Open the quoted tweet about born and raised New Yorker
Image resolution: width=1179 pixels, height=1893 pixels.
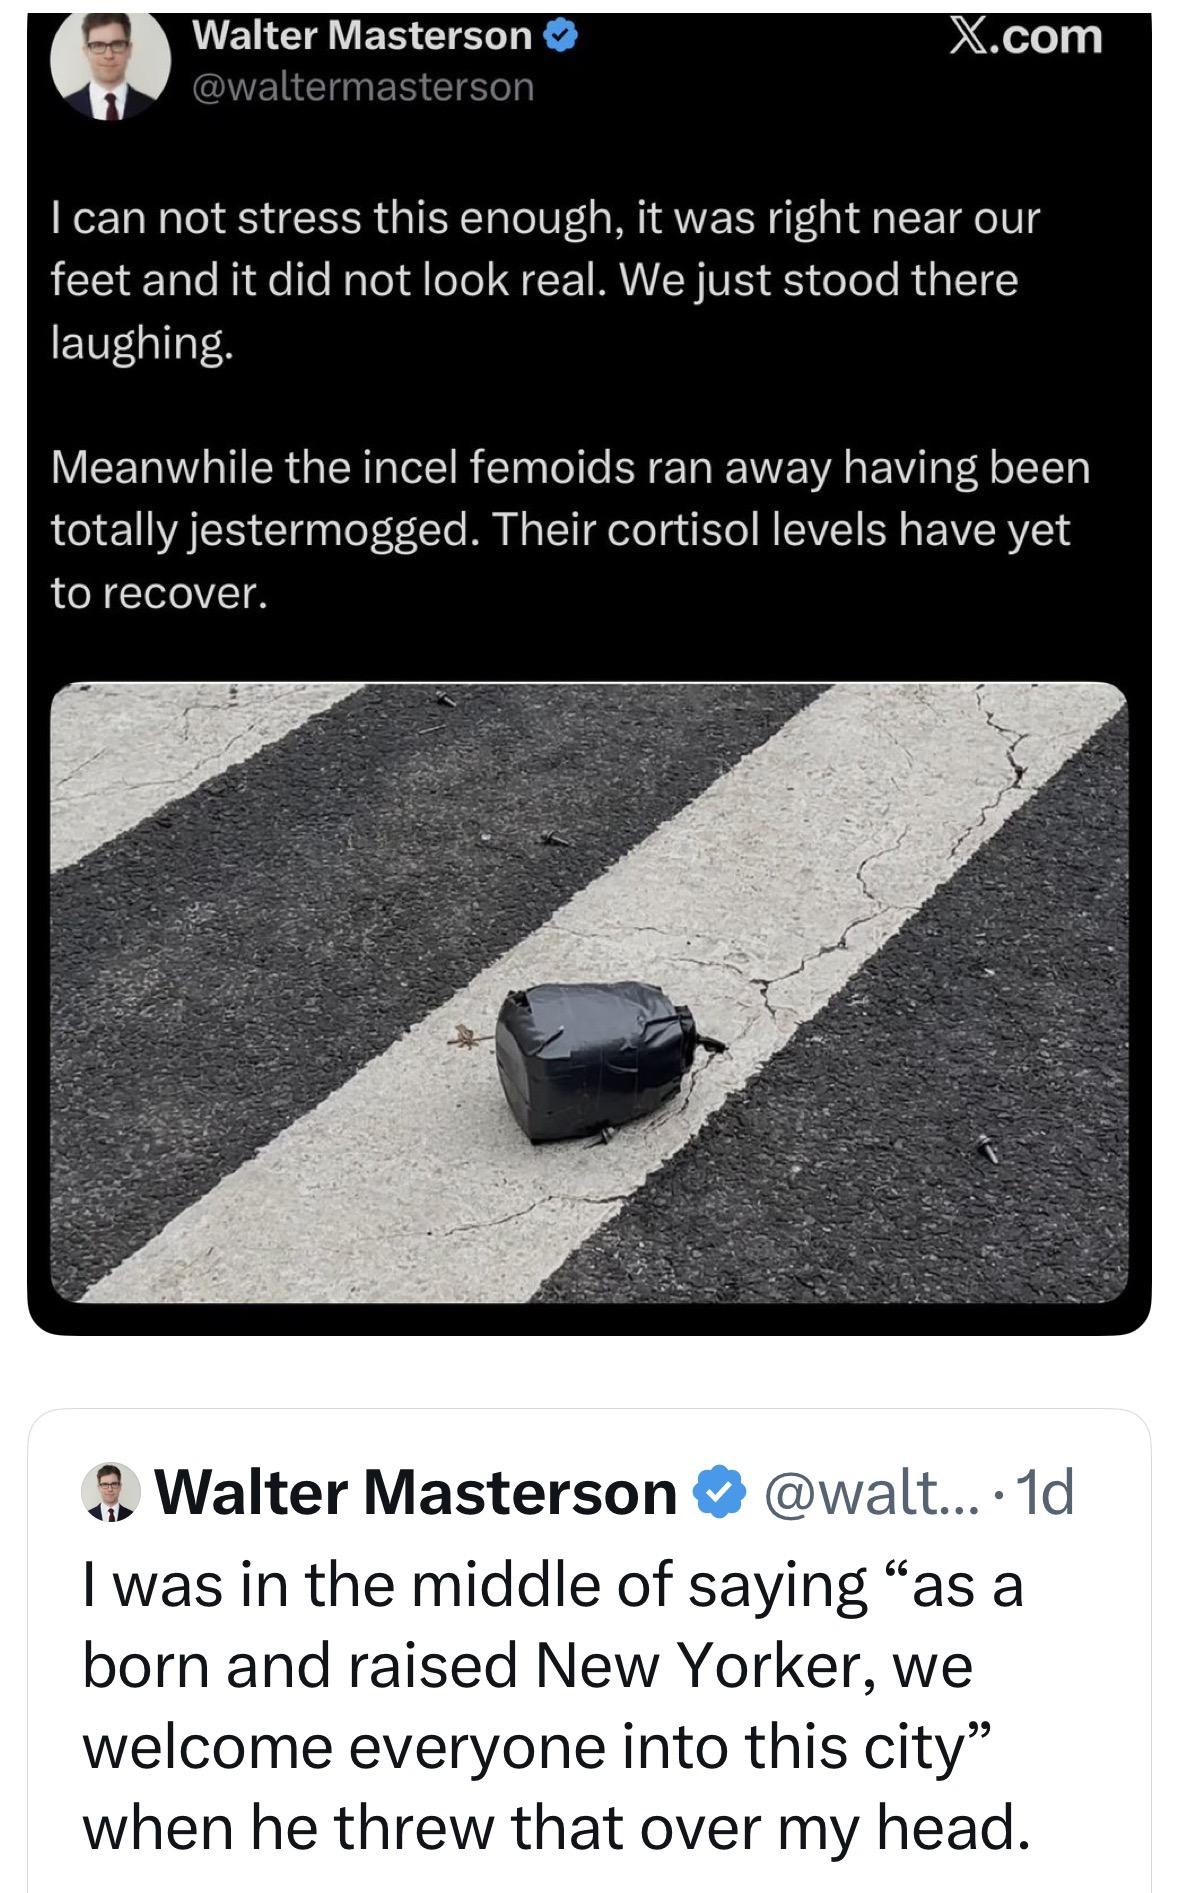click(589, 1650)
